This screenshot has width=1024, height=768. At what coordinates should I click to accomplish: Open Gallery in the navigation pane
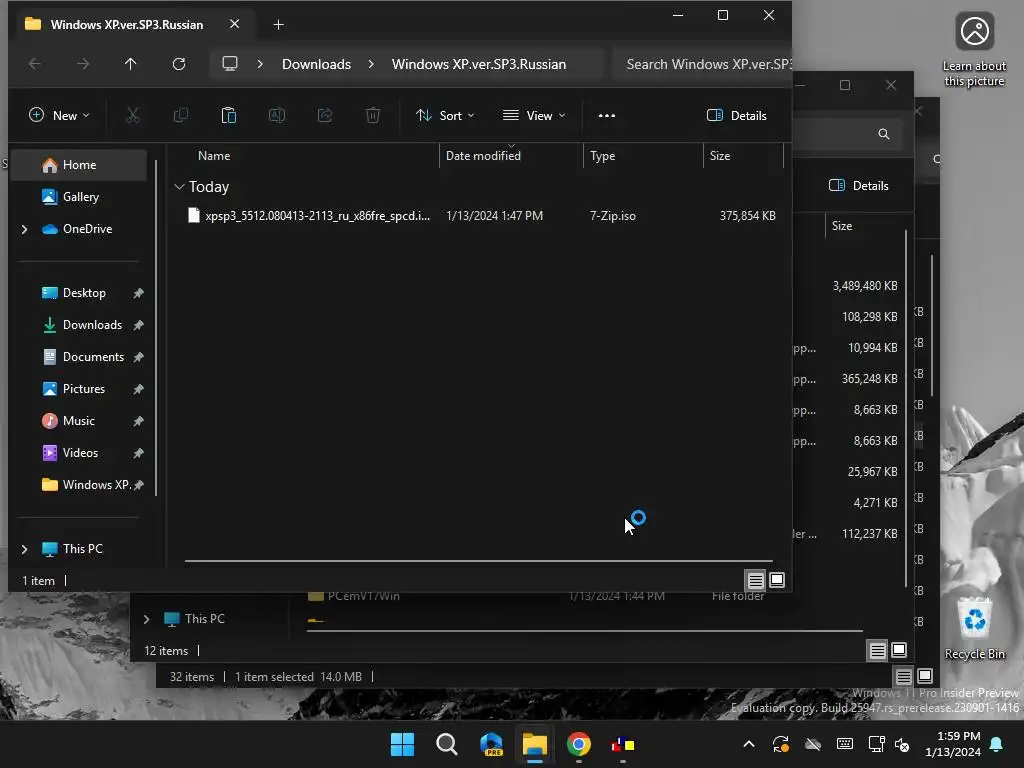coord(80,197)
